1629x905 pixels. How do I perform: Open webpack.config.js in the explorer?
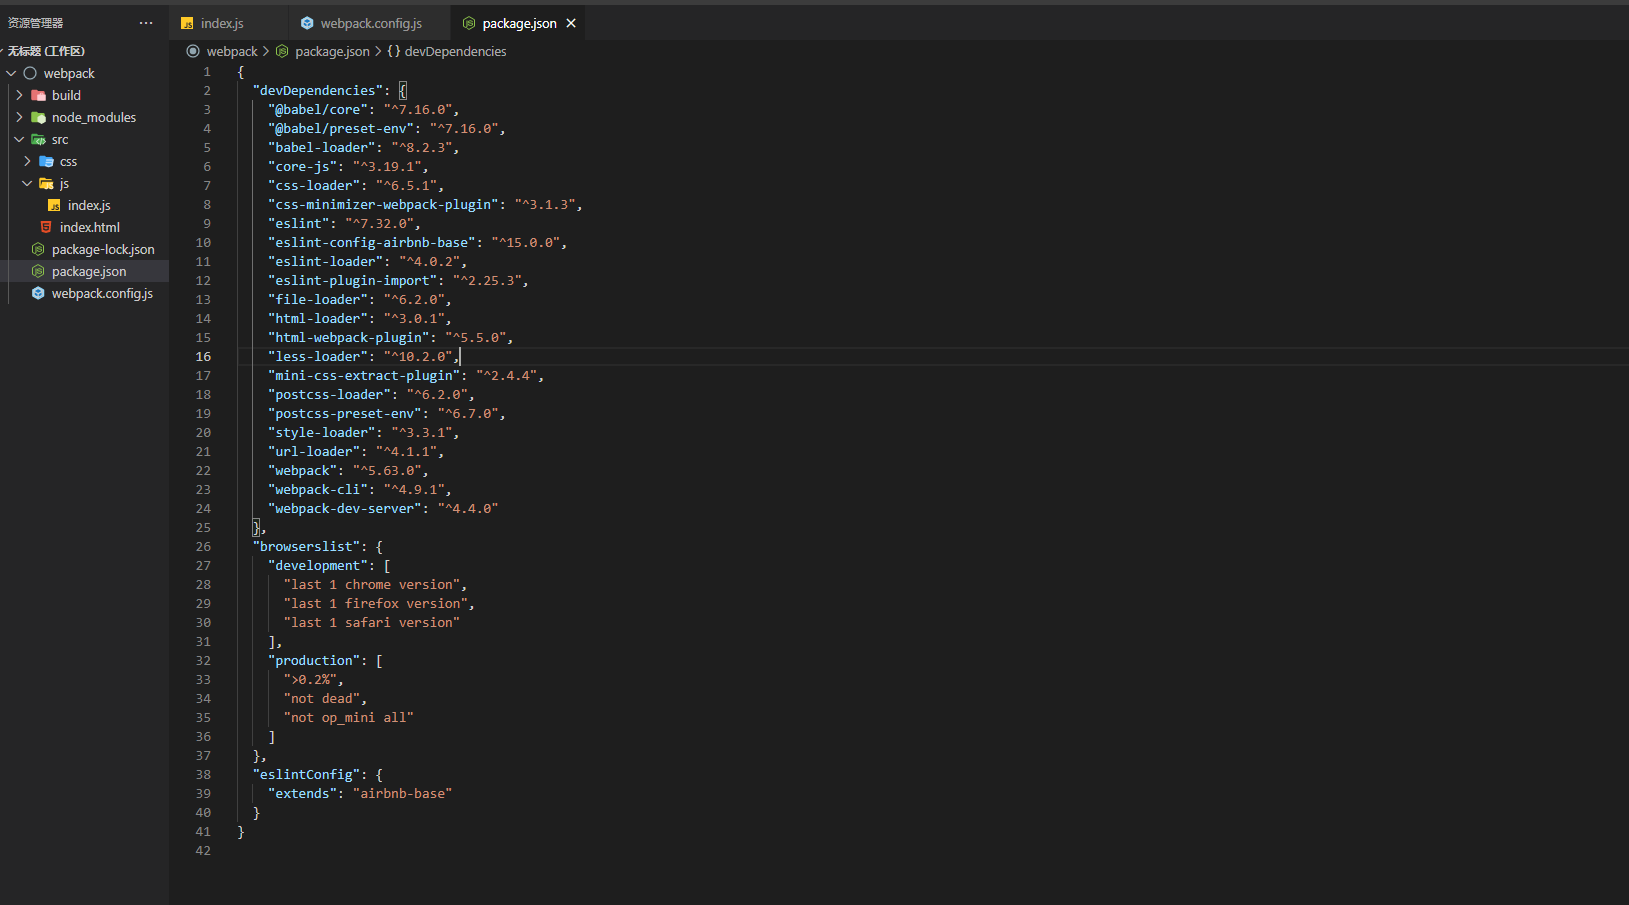click(102, 293)
